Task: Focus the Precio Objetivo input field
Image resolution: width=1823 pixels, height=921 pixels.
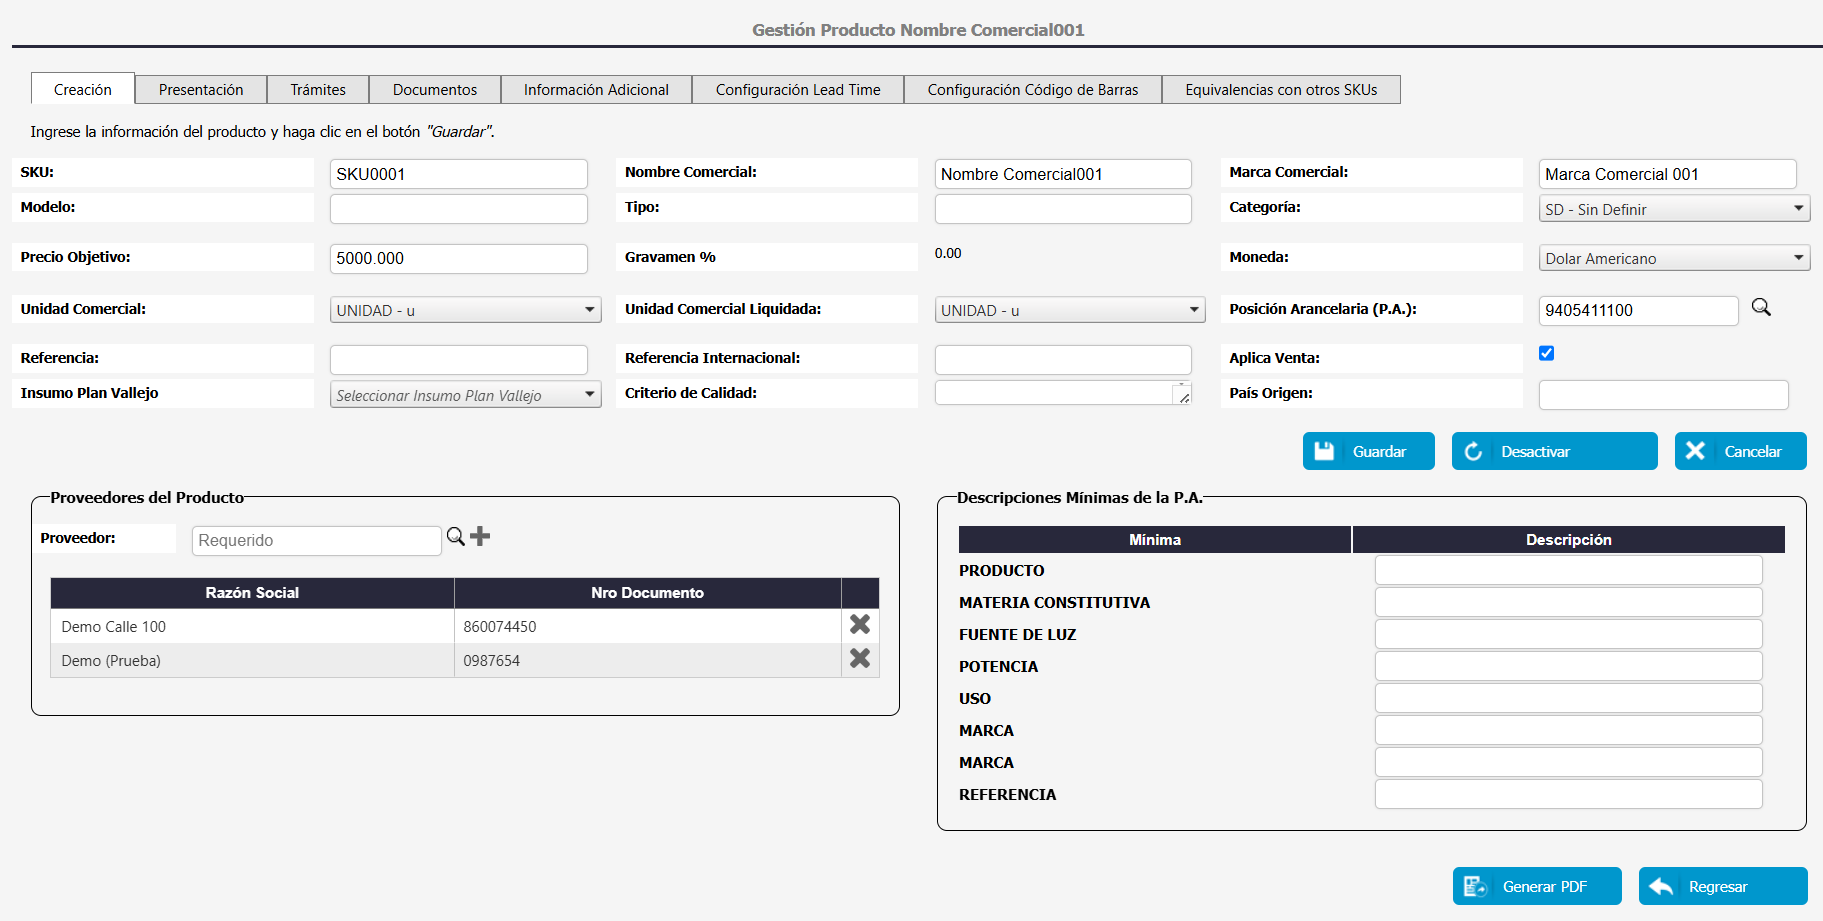Action: click(458, 258)
